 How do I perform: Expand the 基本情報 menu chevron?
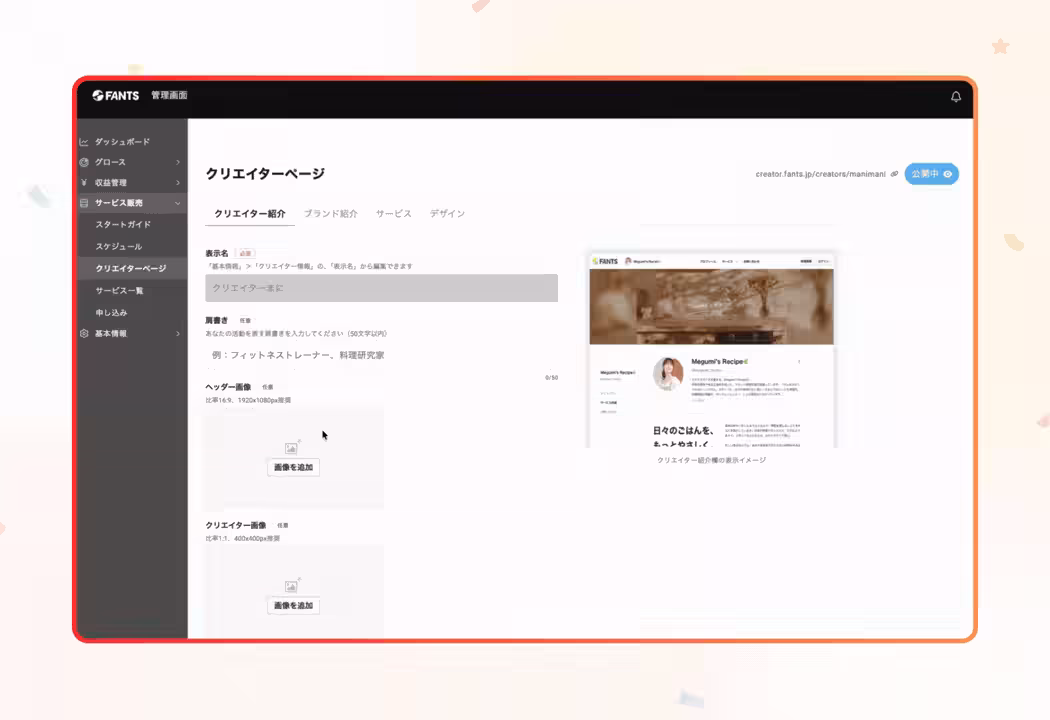[x=177, y=334]
